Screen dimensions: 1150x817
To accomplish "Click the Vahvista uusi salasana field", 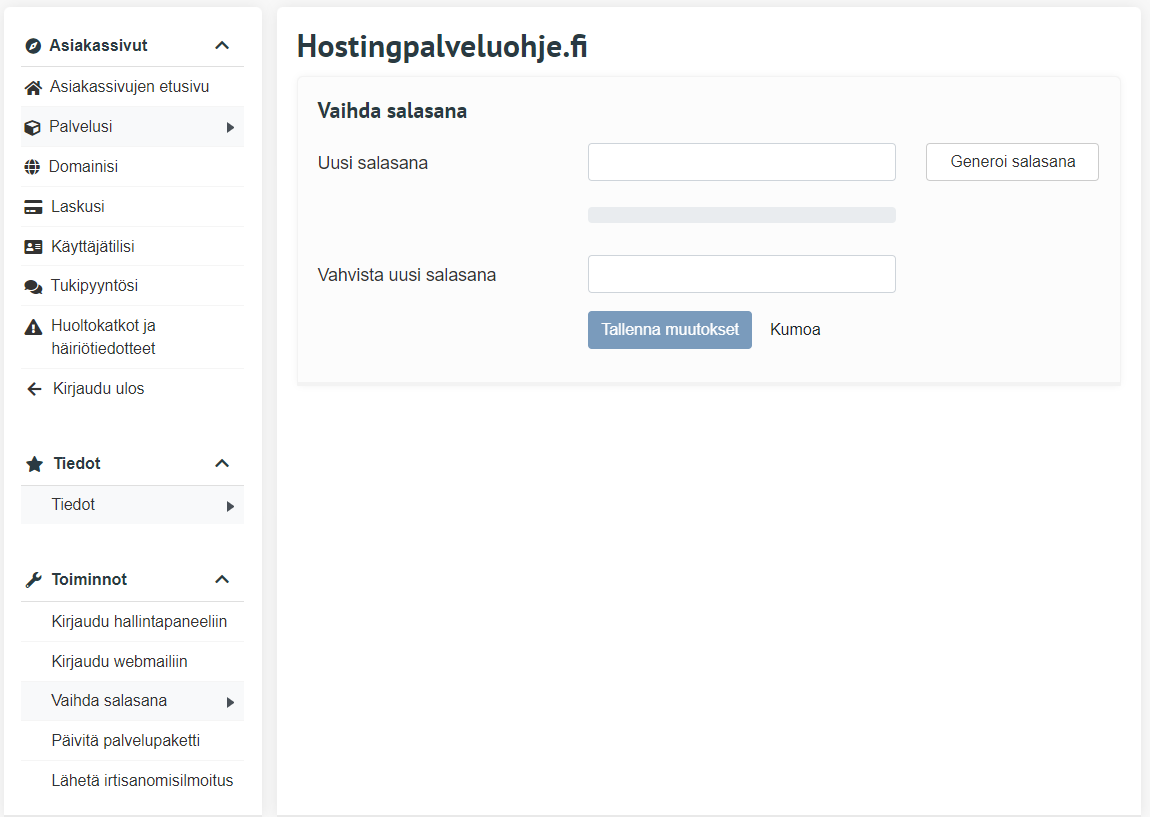I will pos(741,274).
